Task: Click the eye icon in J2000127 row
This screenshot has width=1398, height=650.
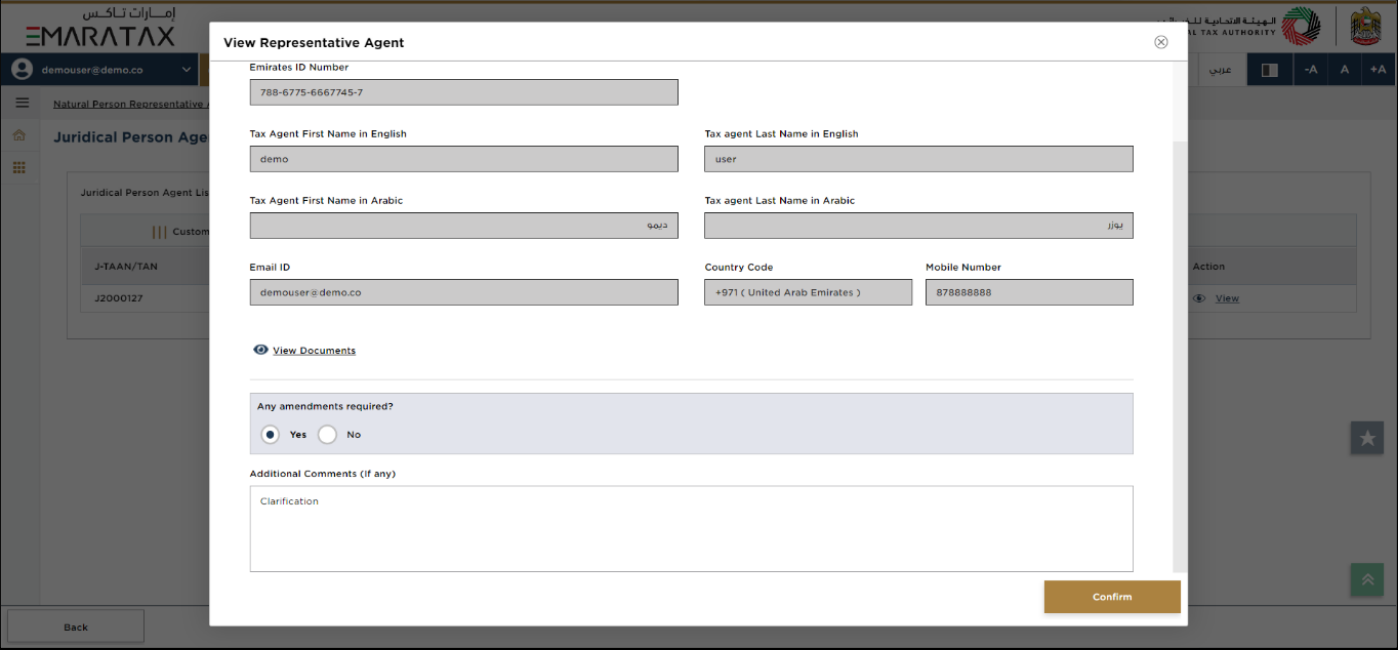Action: coord(1199,298)
